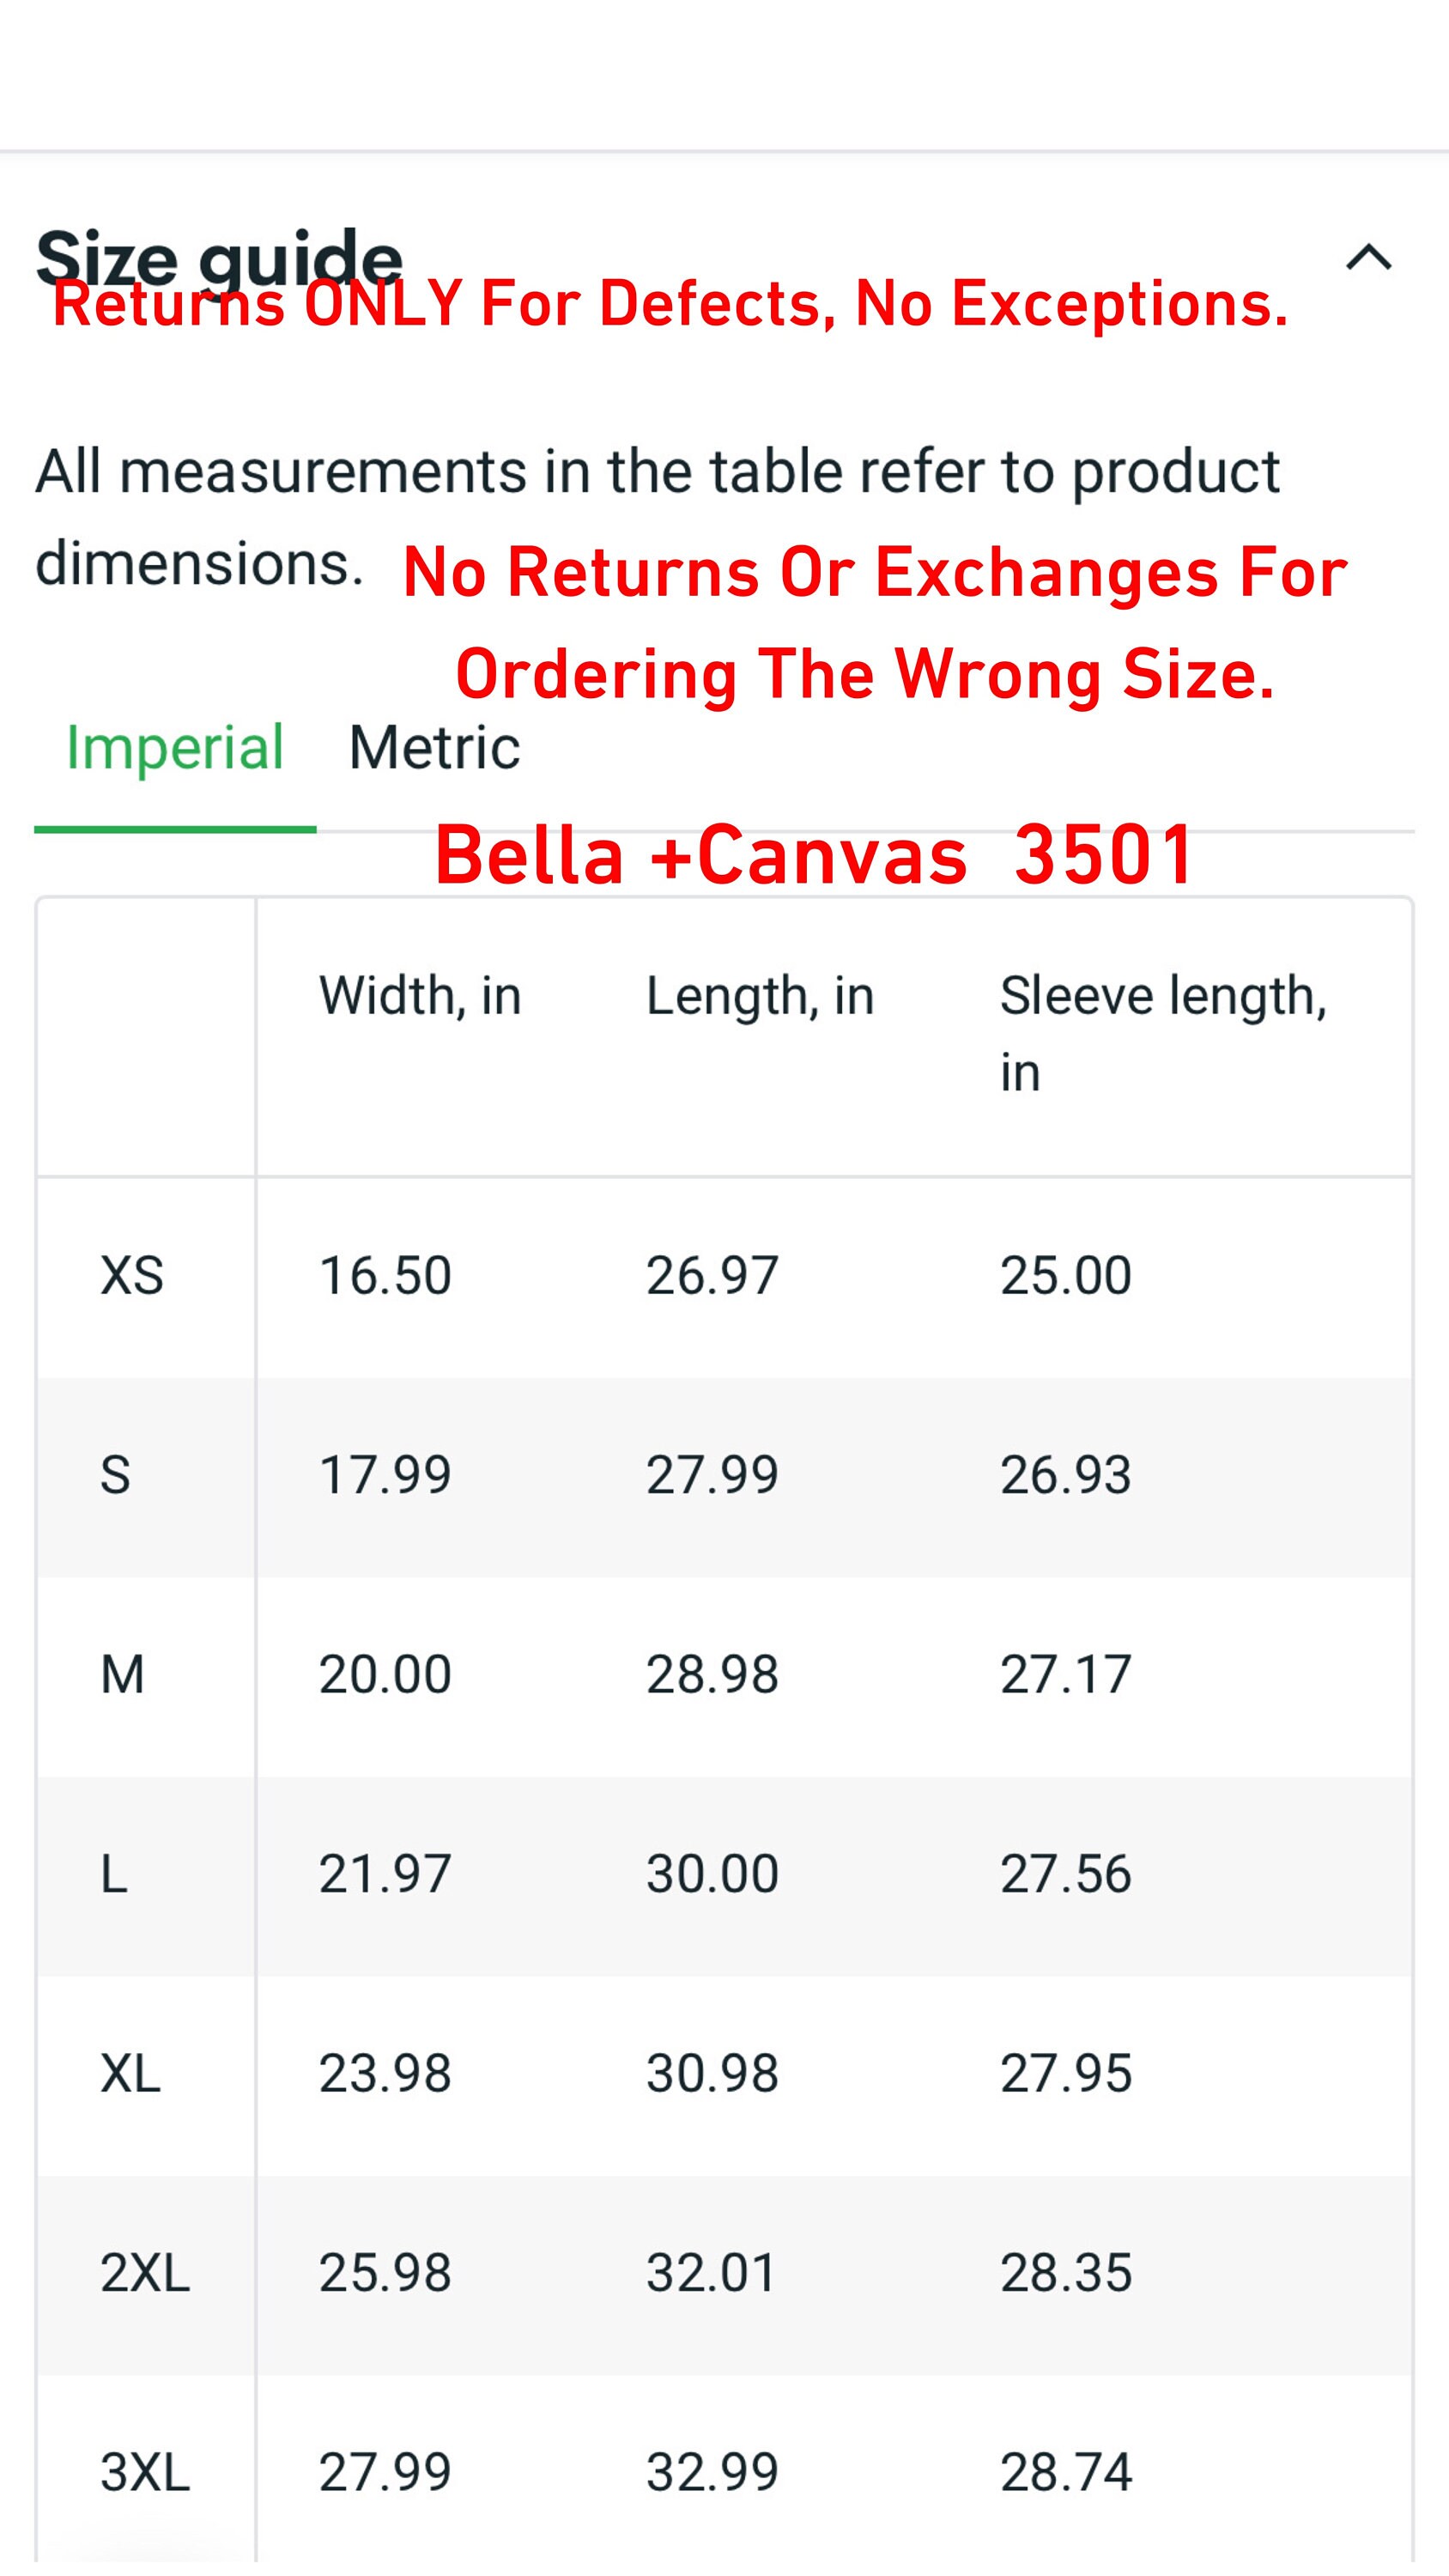Select the 2XL size row label

click(145, 2273)
